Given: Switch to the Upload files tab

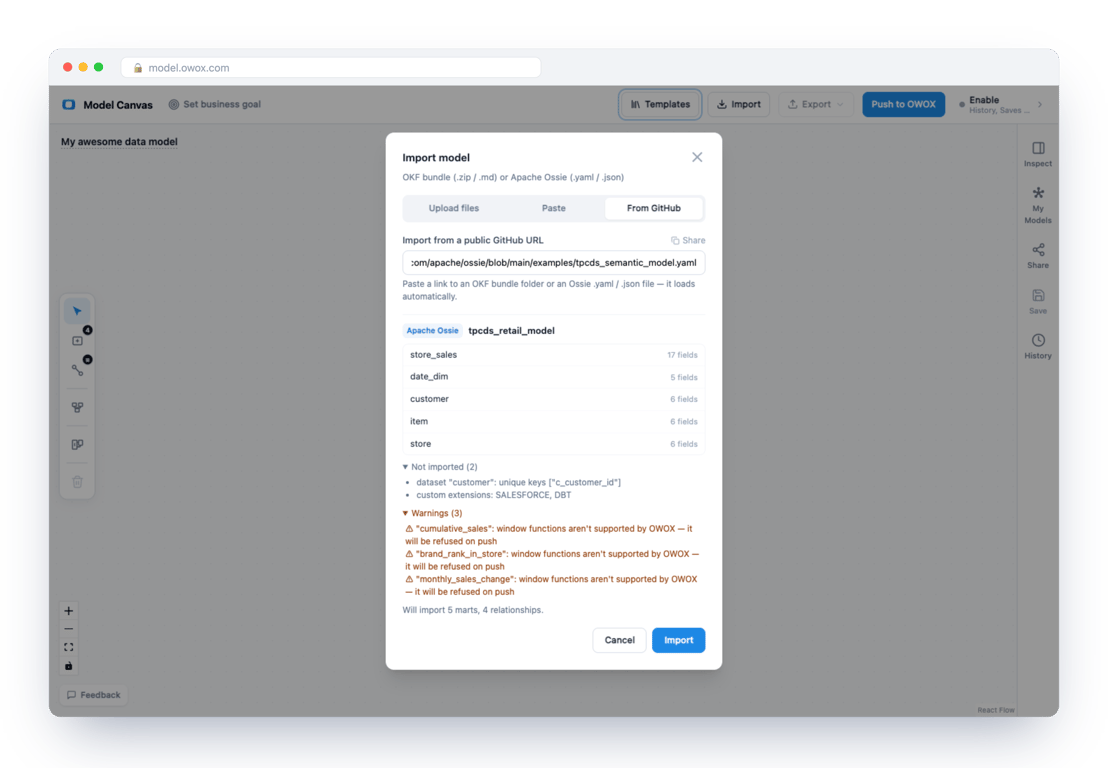Looking at the screenshot, I should pos(454,208).
